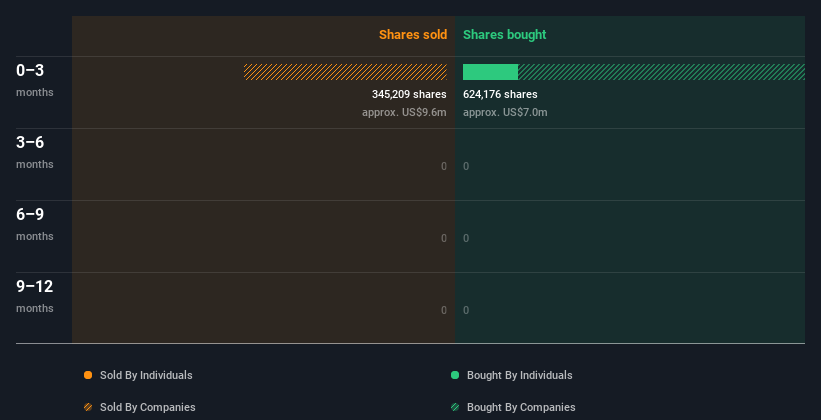Click the bought 0 value in 9–12 months row
The width and height of the screenshot is (821, 420).
tap(466, 310)
